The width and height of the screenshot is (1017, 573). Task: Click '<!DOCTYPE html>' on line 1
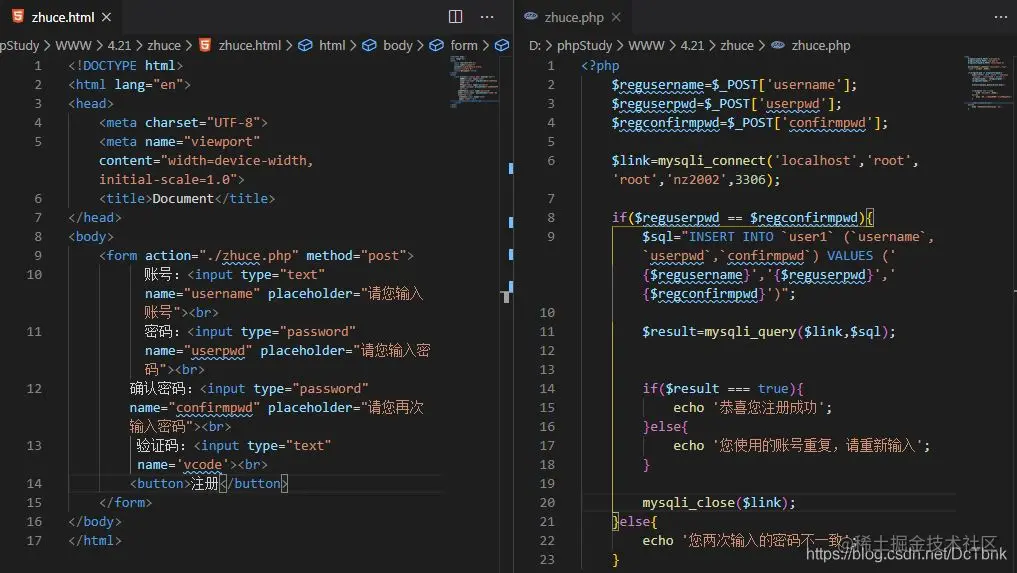126,66
